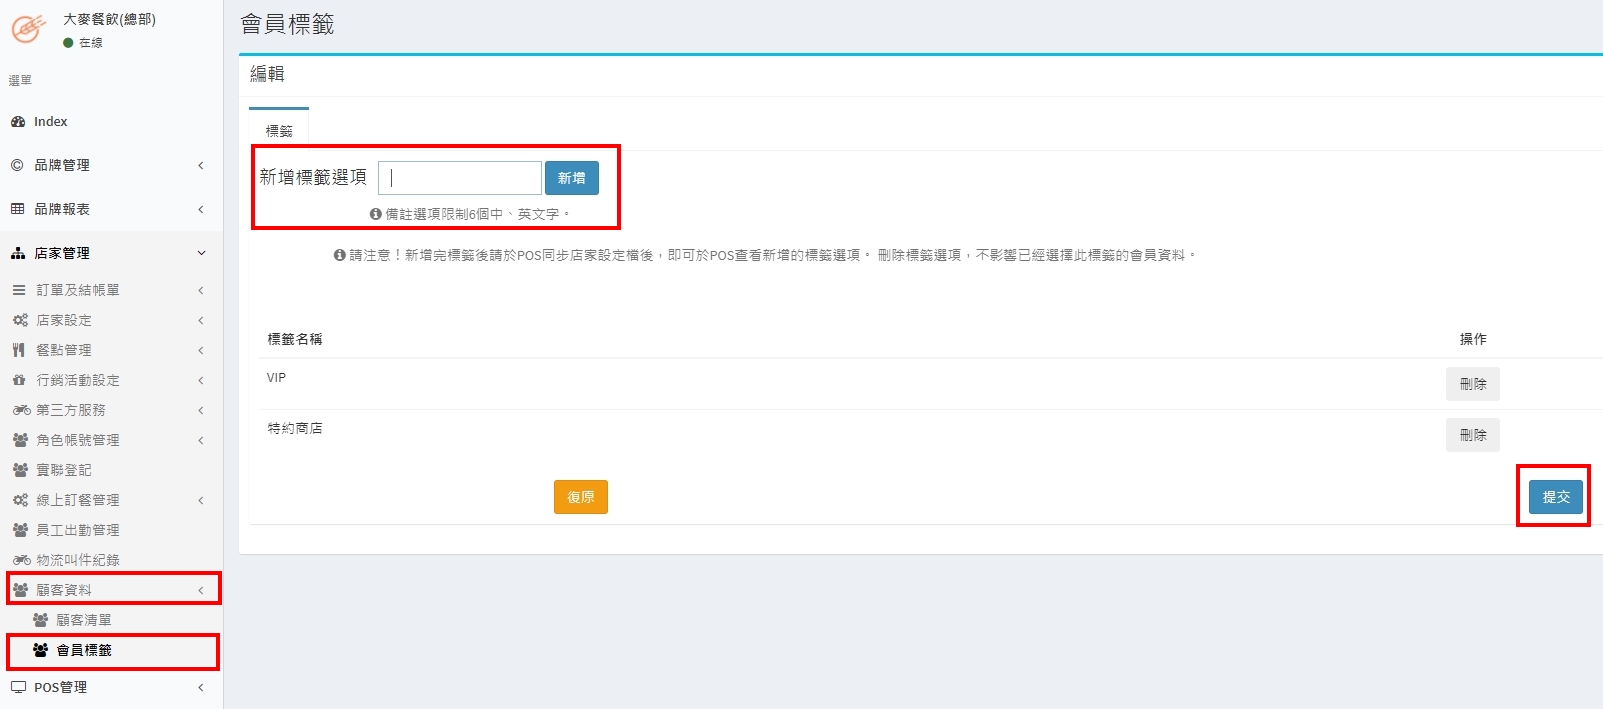1603x709 pixels.
Task: Delete the 特約商店 tag
Action: tap(1472, 435)
